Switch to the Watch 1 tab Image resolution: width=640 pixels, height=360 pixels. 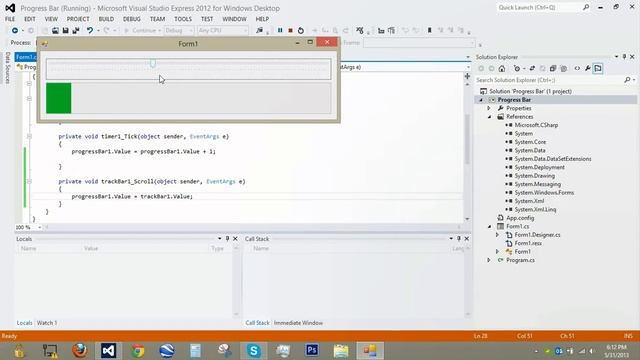(x=47, y=323)
